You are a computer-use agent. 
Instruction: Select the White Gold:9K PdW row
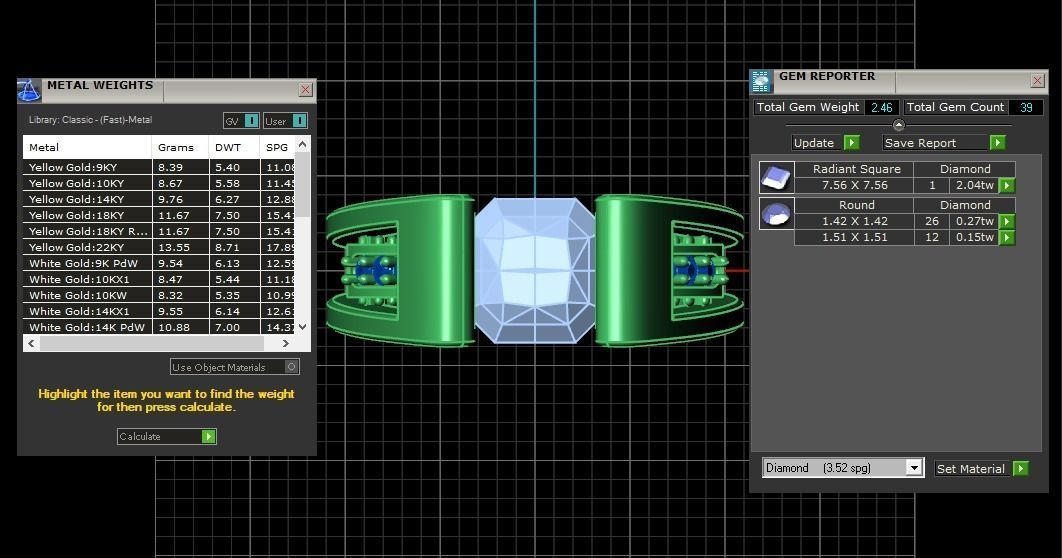coord(158,263)
